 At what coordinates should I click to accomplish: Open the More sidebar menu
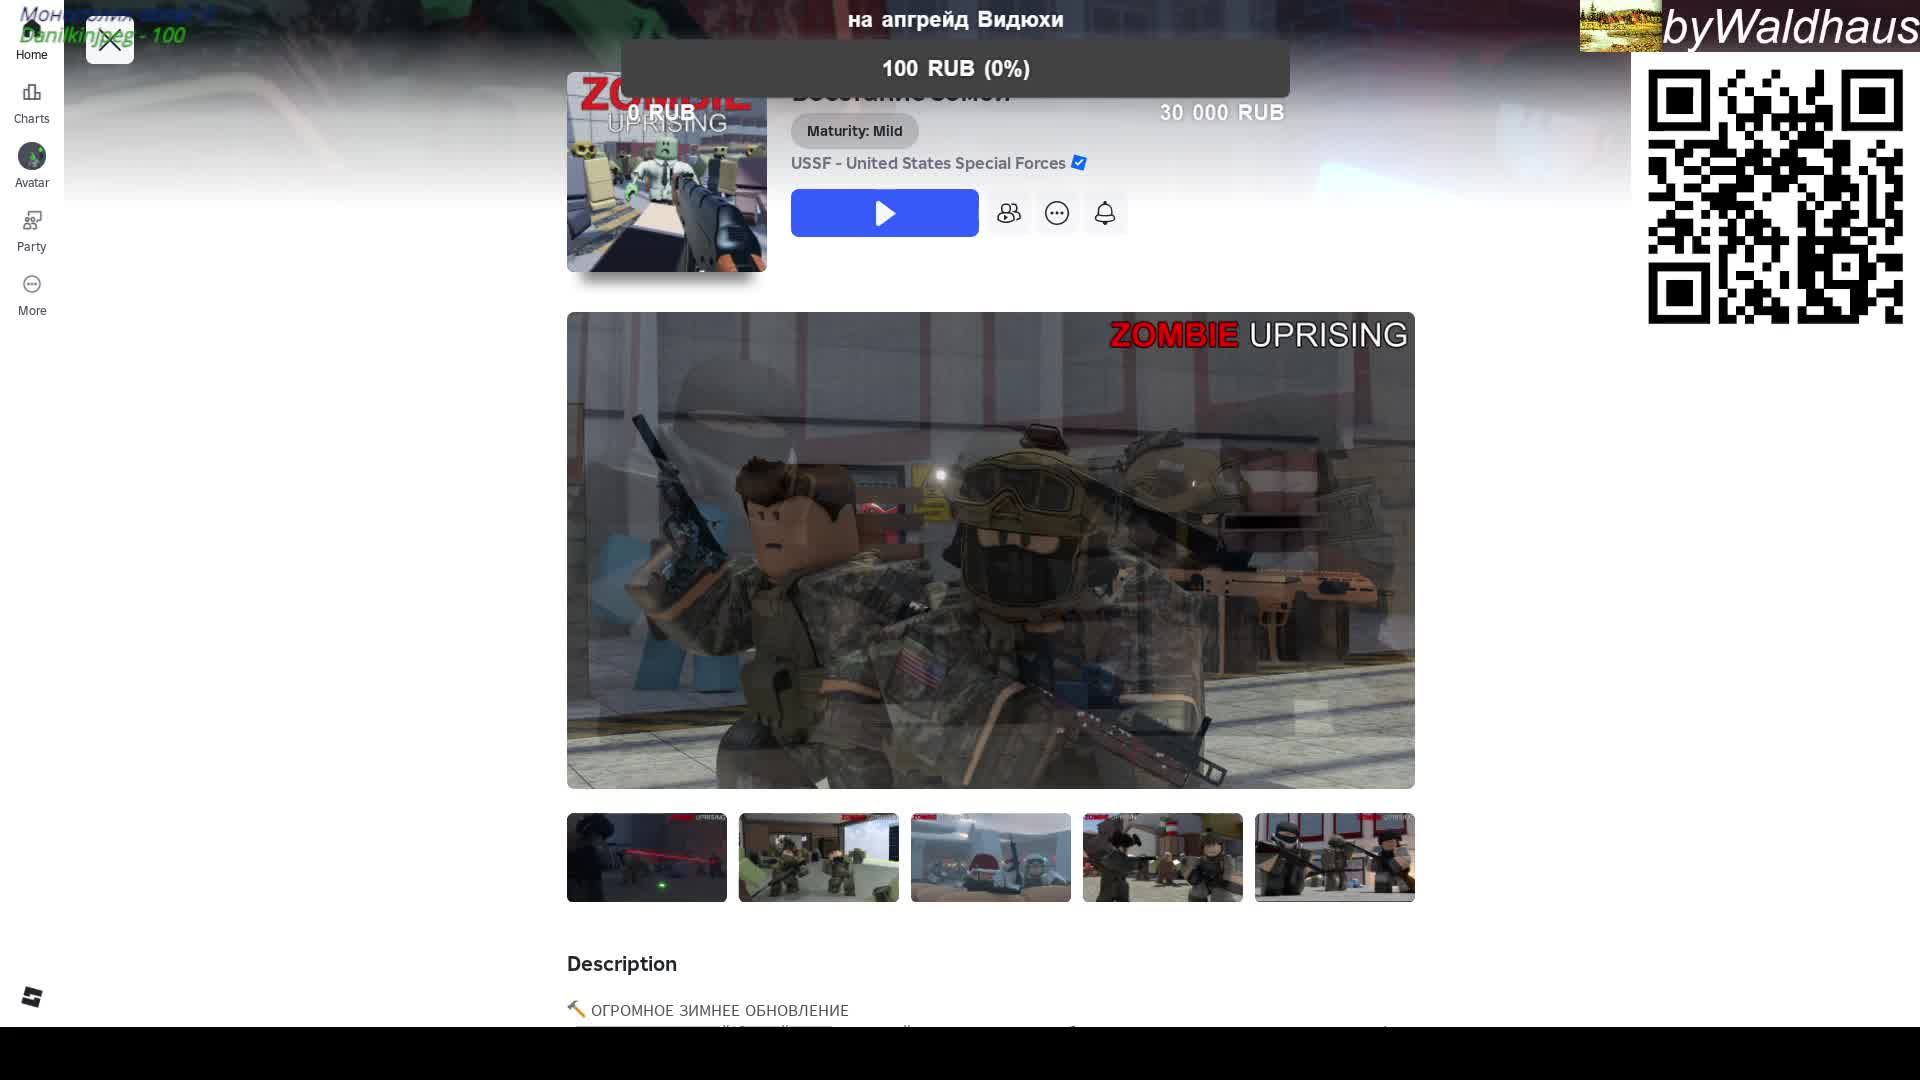[31, 296]
